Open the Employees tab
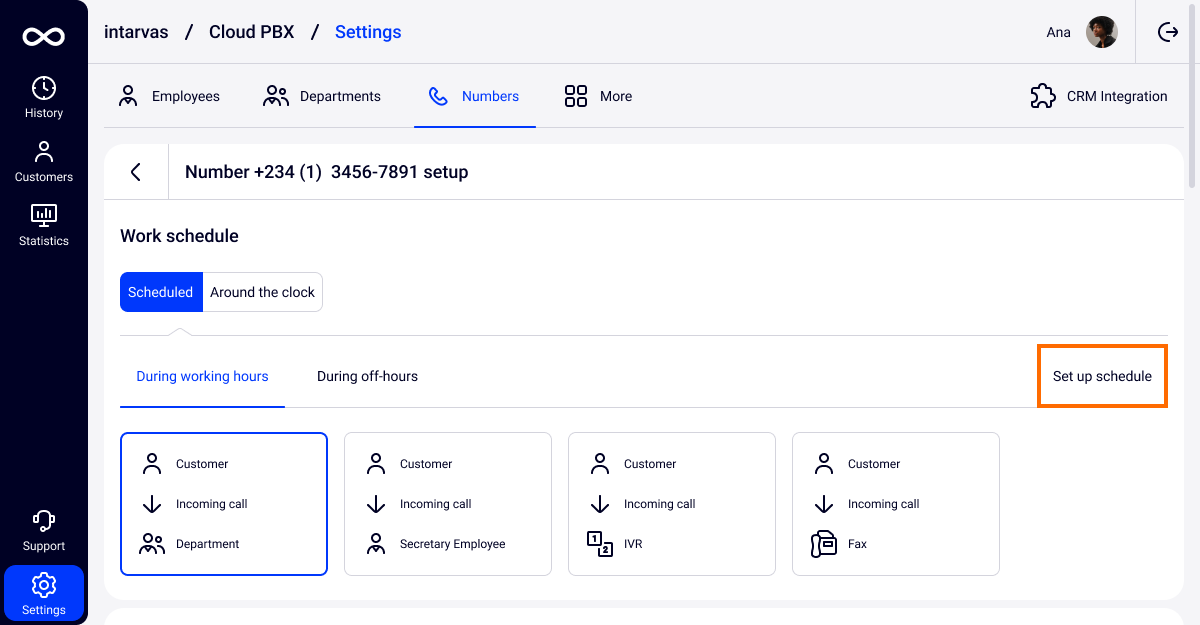Viewport: 1200px width, 625px height. [x=169, y=96]
